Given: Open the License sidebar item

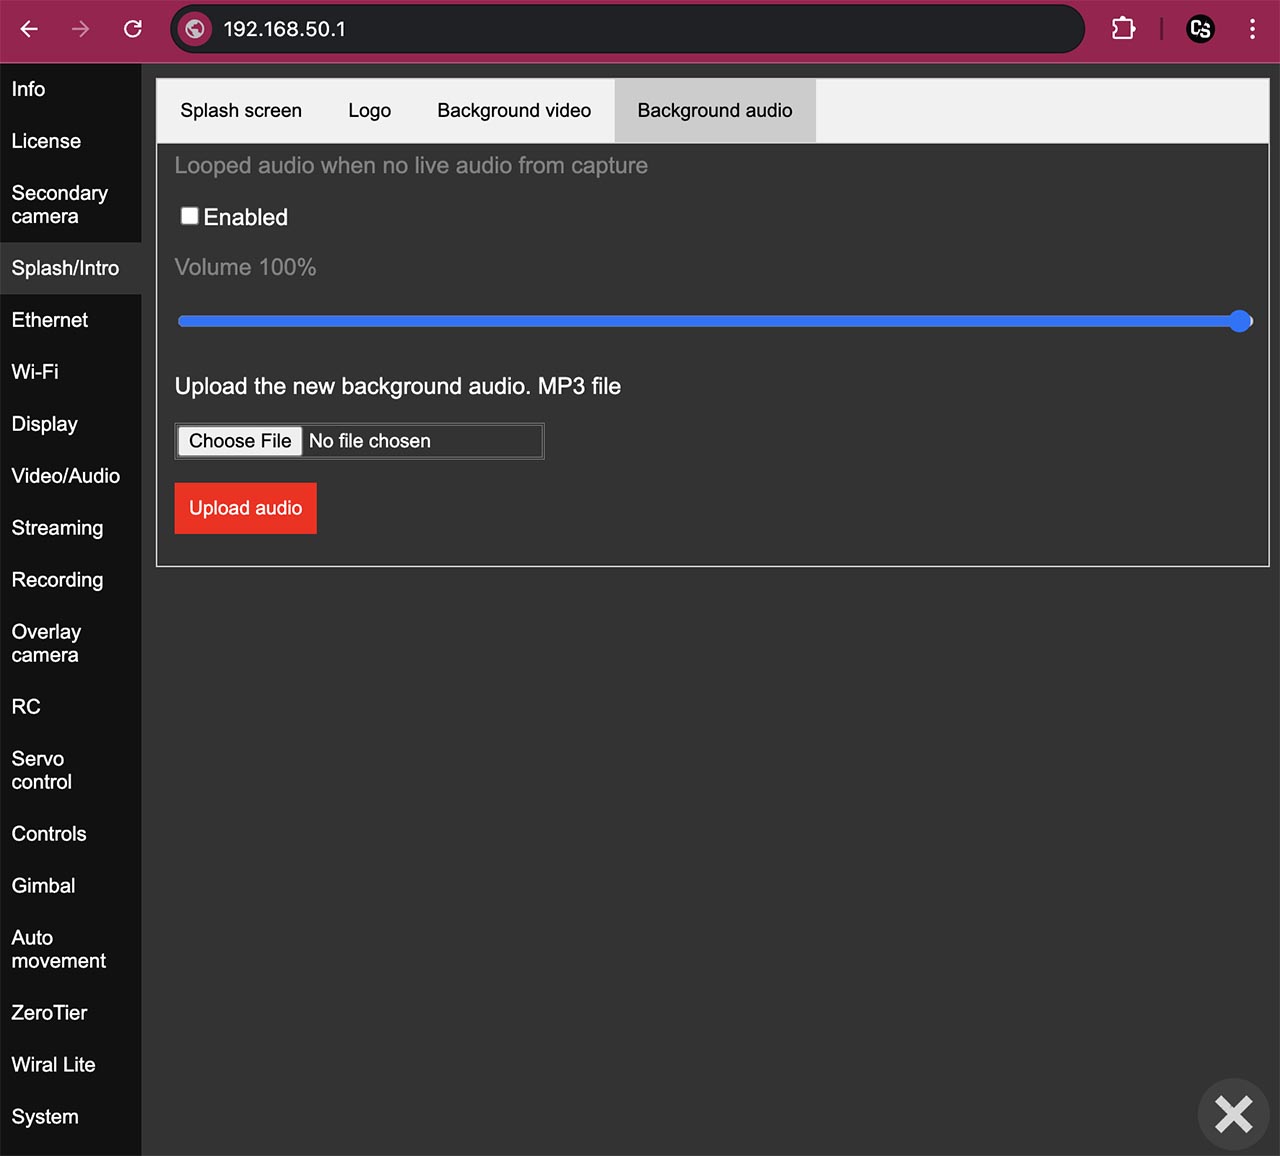Looking at the screenshot, I should (x=70, y=141).
